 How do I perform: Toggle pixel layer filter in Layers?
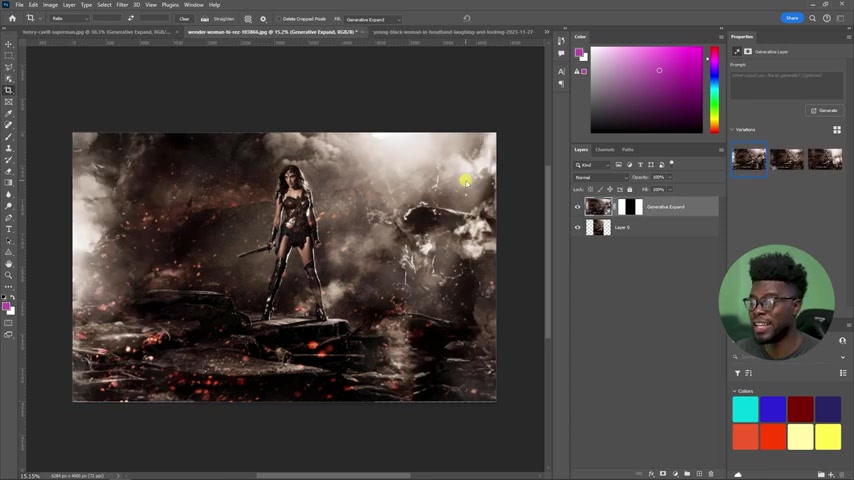point(619,165)
